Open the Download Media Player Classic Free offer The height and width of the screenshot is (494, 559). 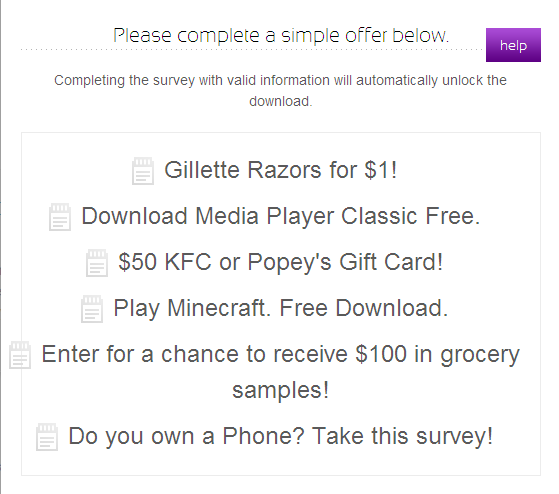(x=281, y=216)
